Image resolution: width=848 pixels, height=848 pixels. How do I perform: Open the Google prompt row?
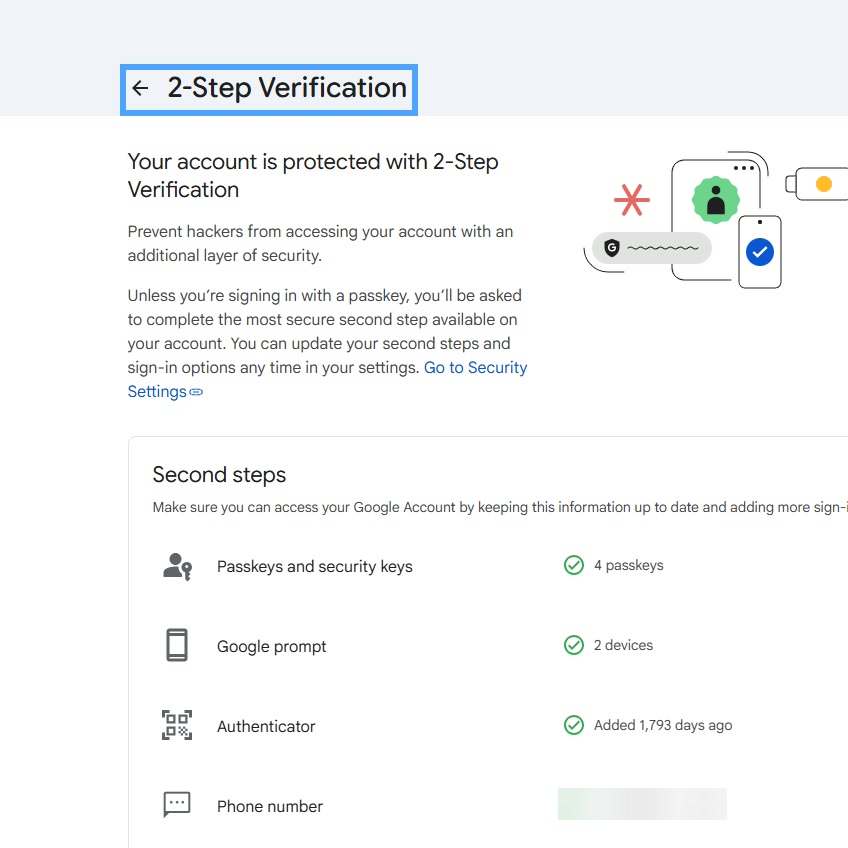488,646
